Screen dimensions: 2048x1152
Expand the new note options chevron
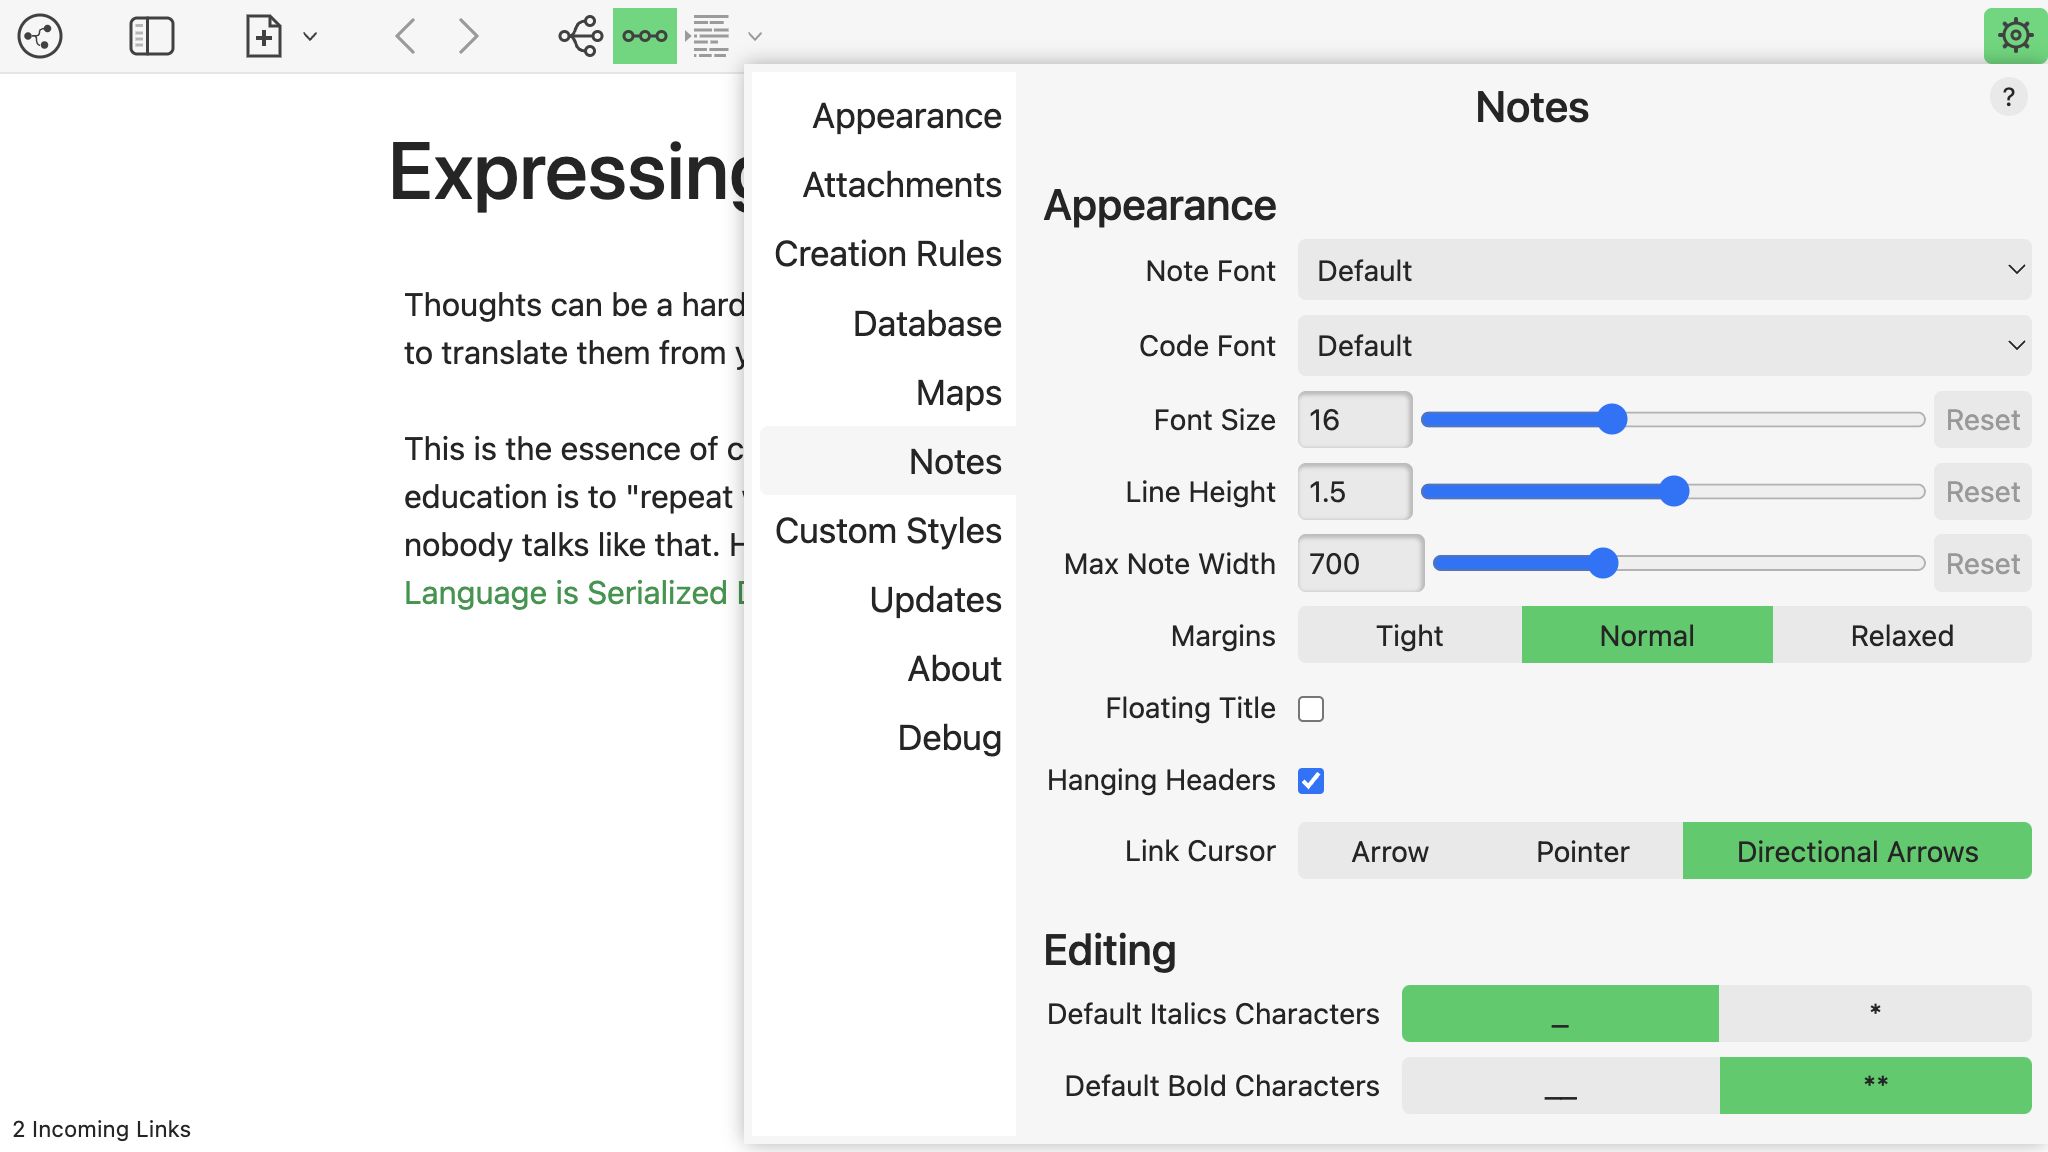coord(310,36)
